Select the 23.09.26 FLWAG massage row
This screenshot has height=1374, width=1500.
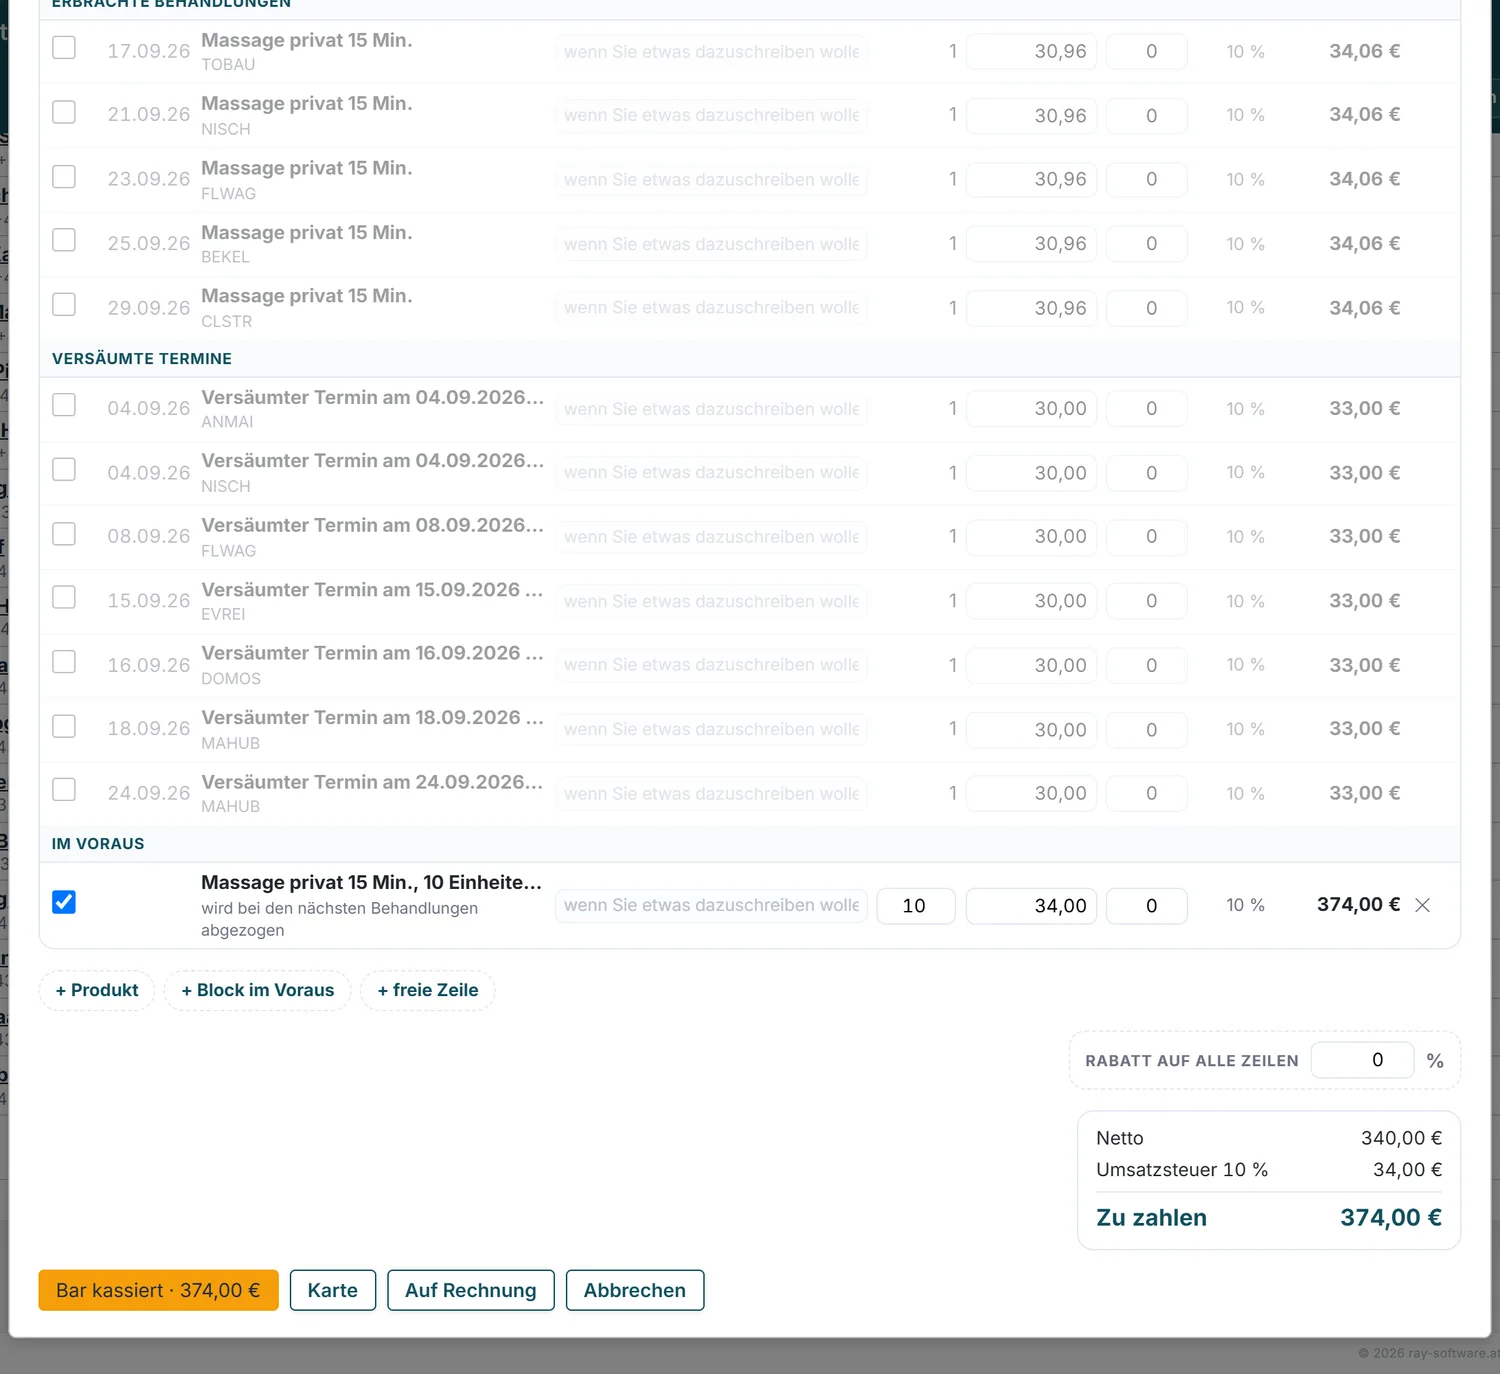point(64,176)
